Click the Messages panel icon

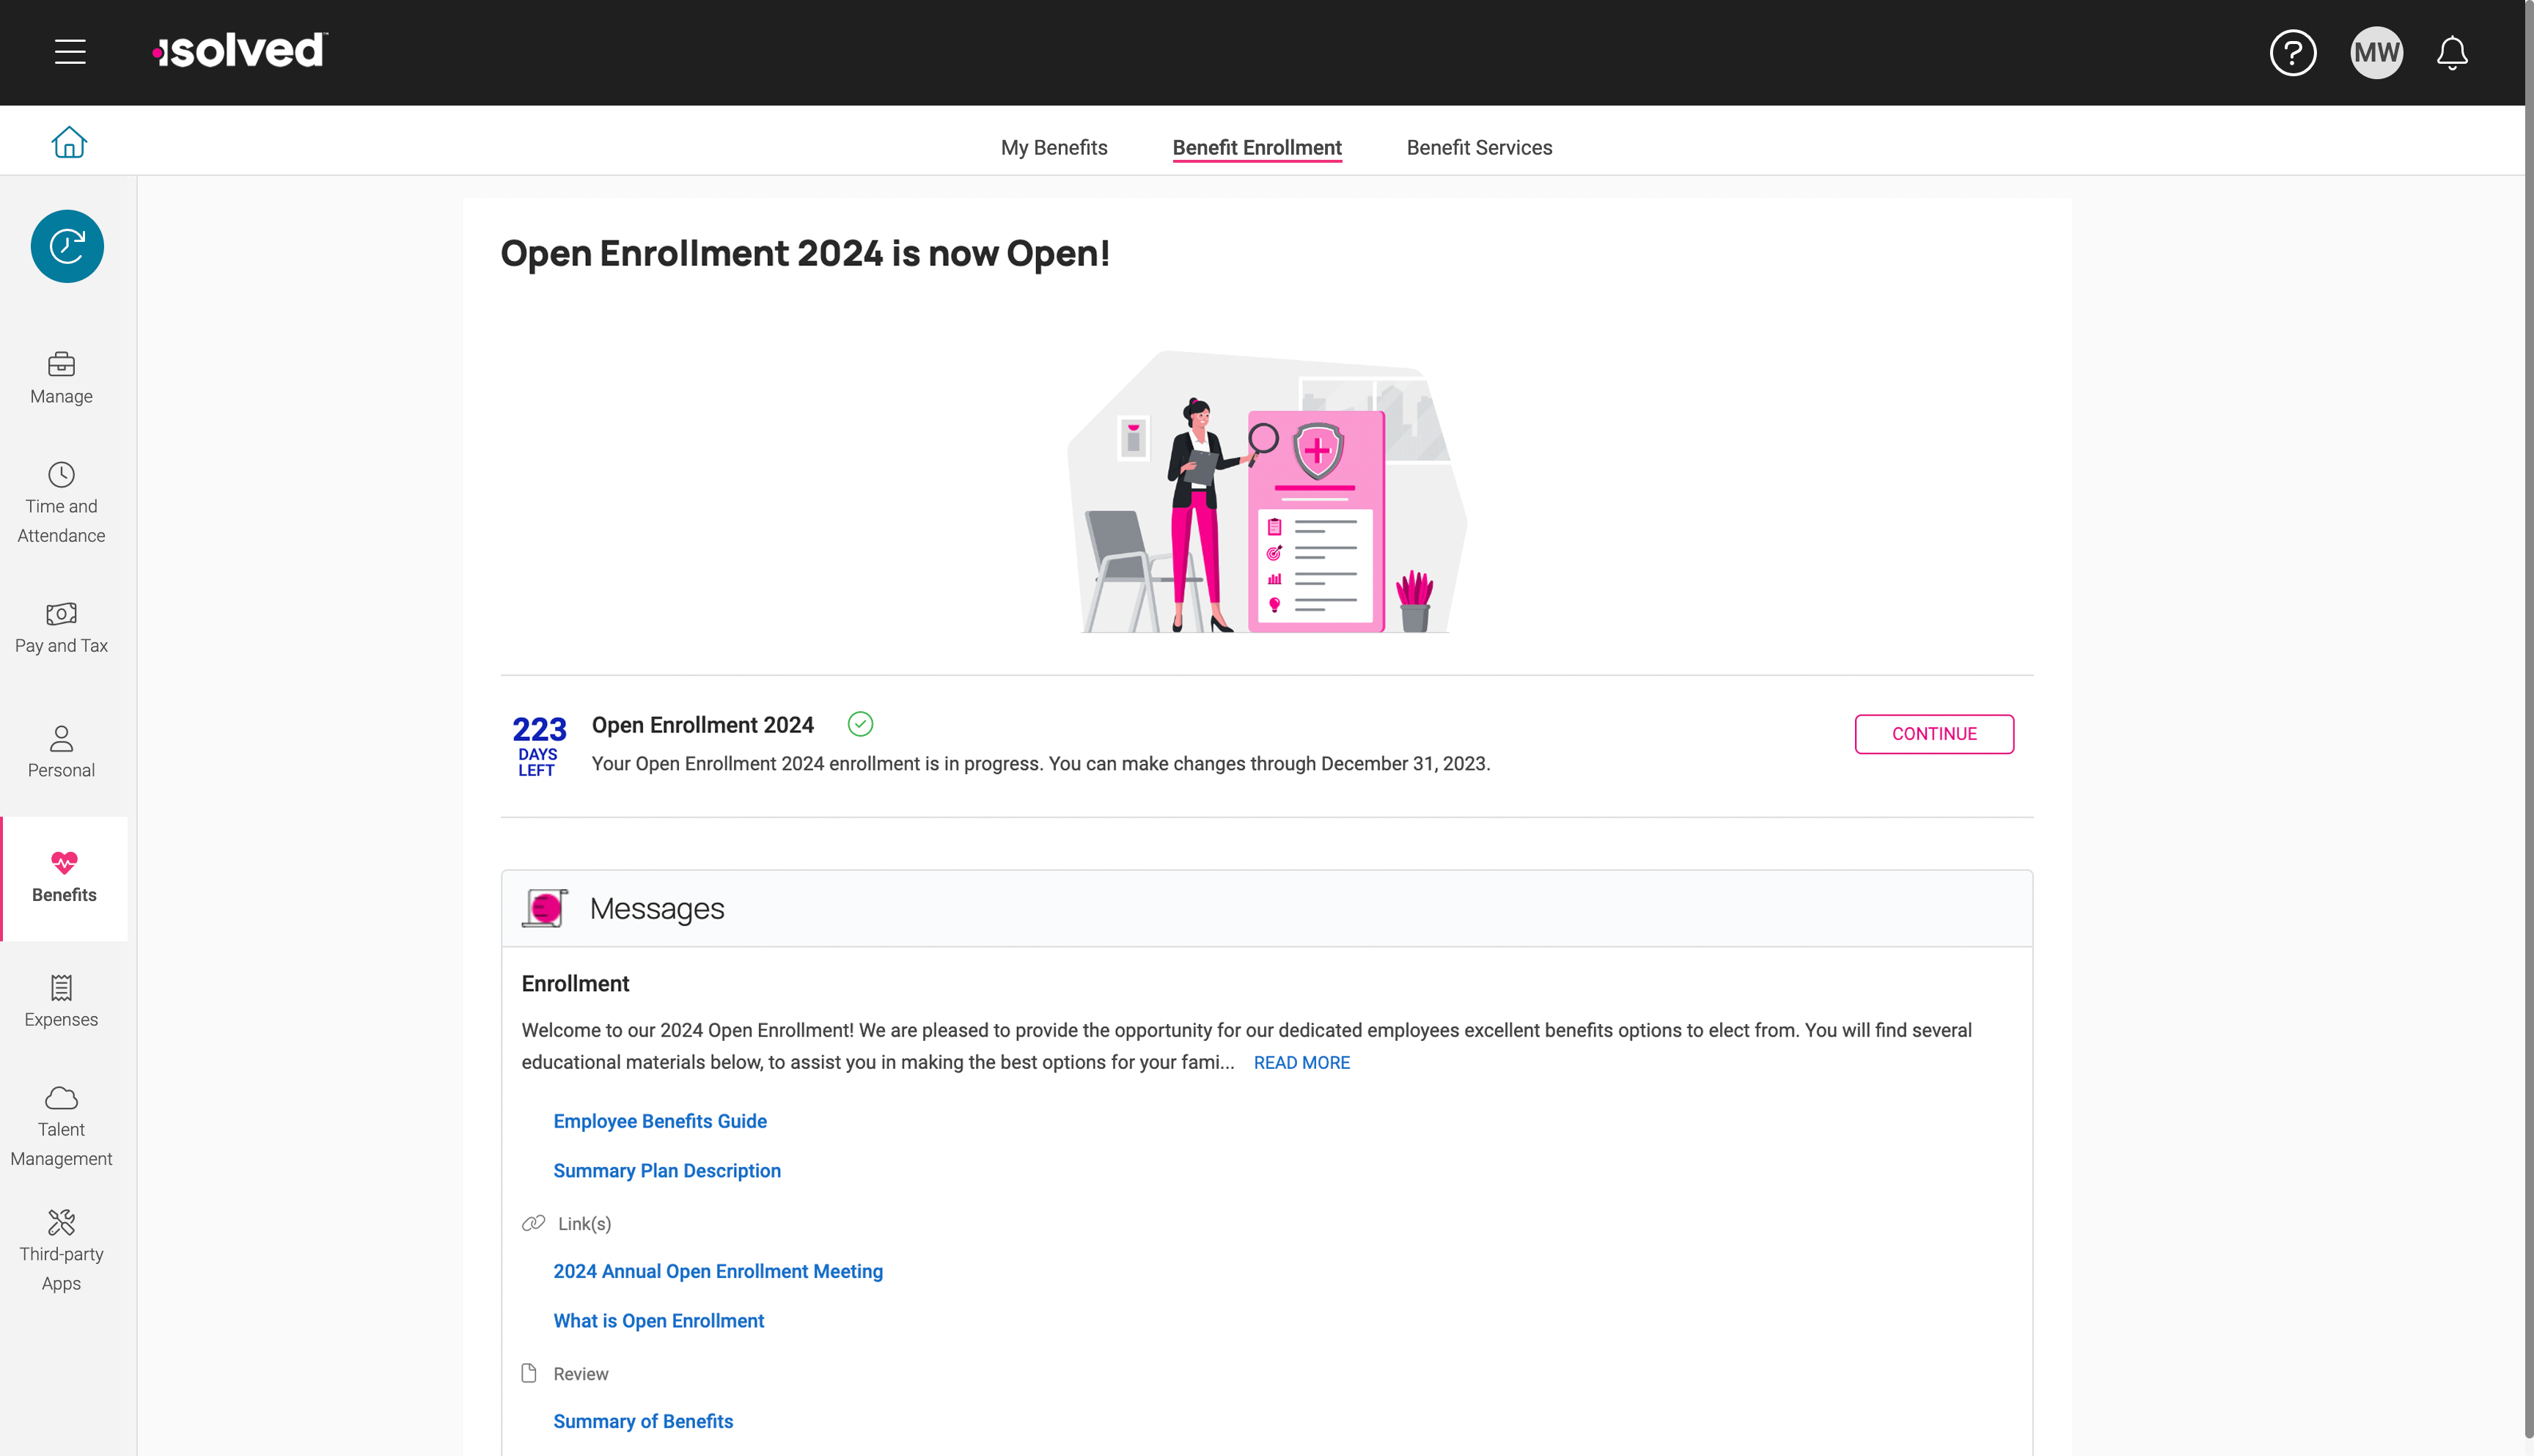coord(545,908)
